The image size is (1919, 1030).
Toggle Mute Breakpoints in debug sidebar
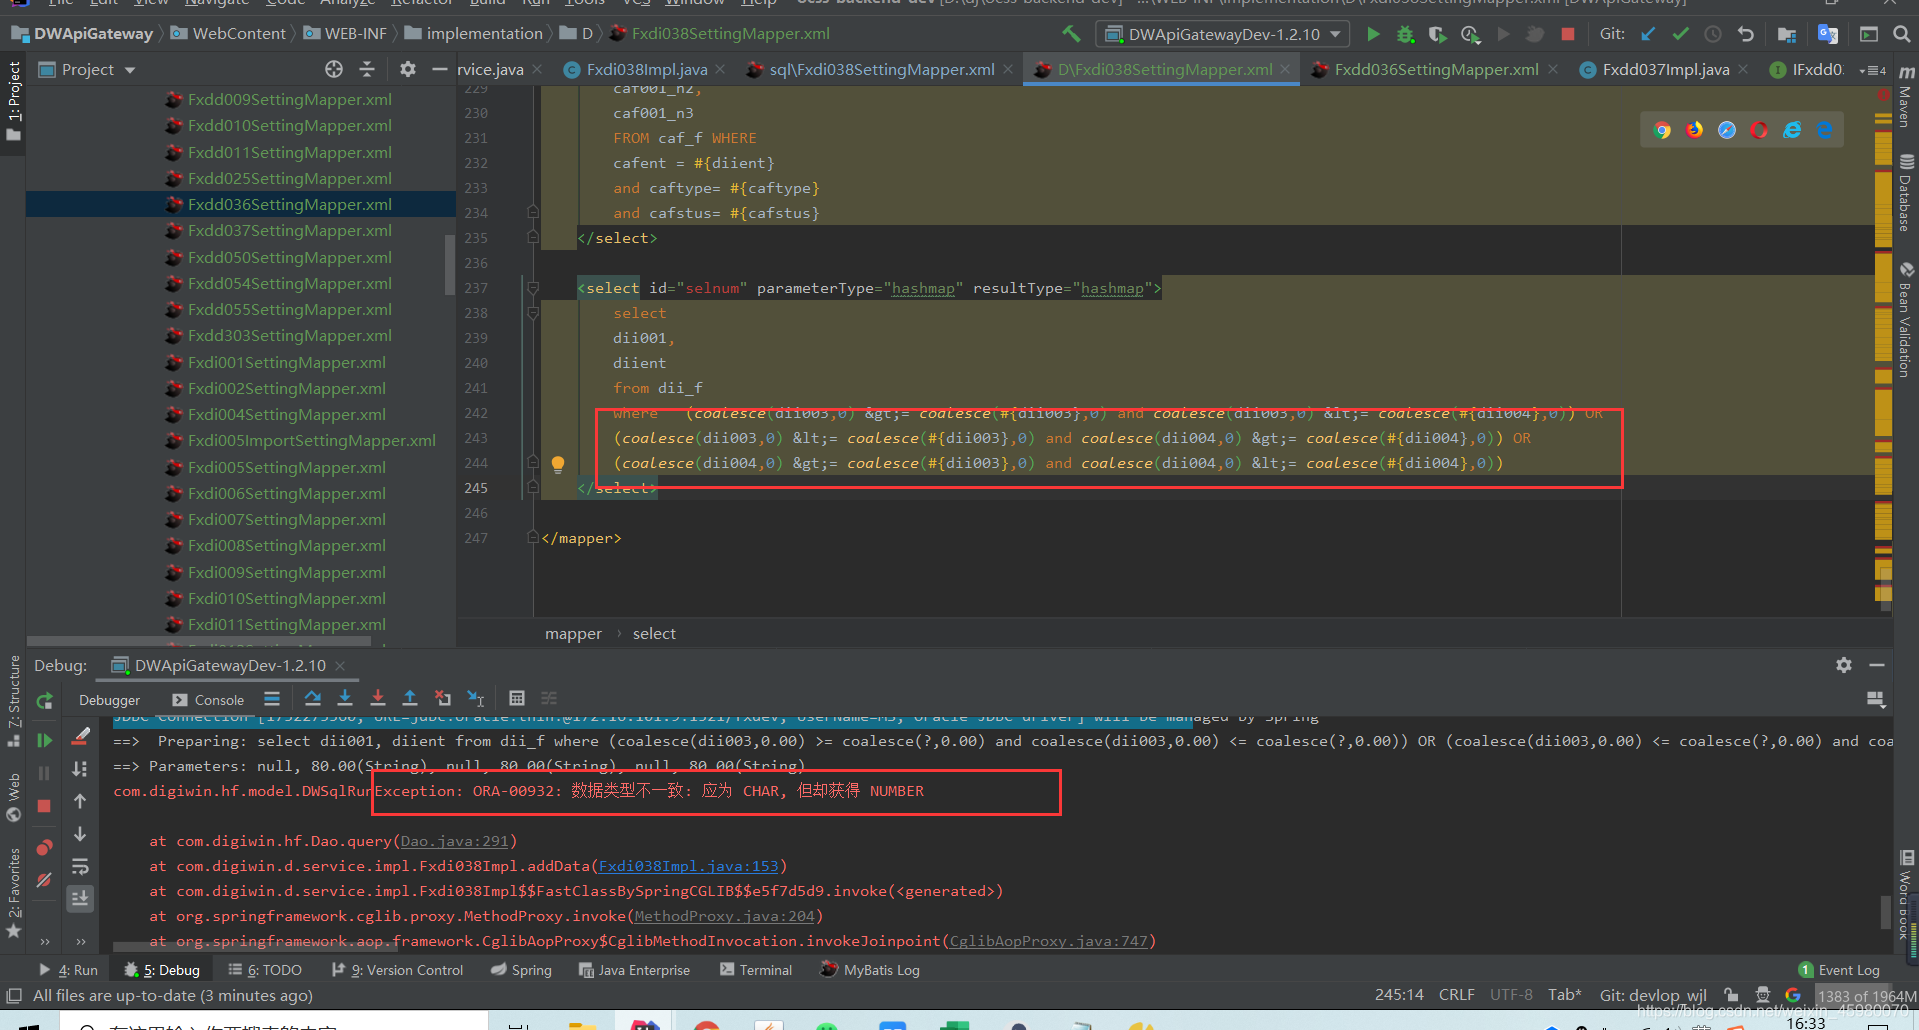click(44, 881)
